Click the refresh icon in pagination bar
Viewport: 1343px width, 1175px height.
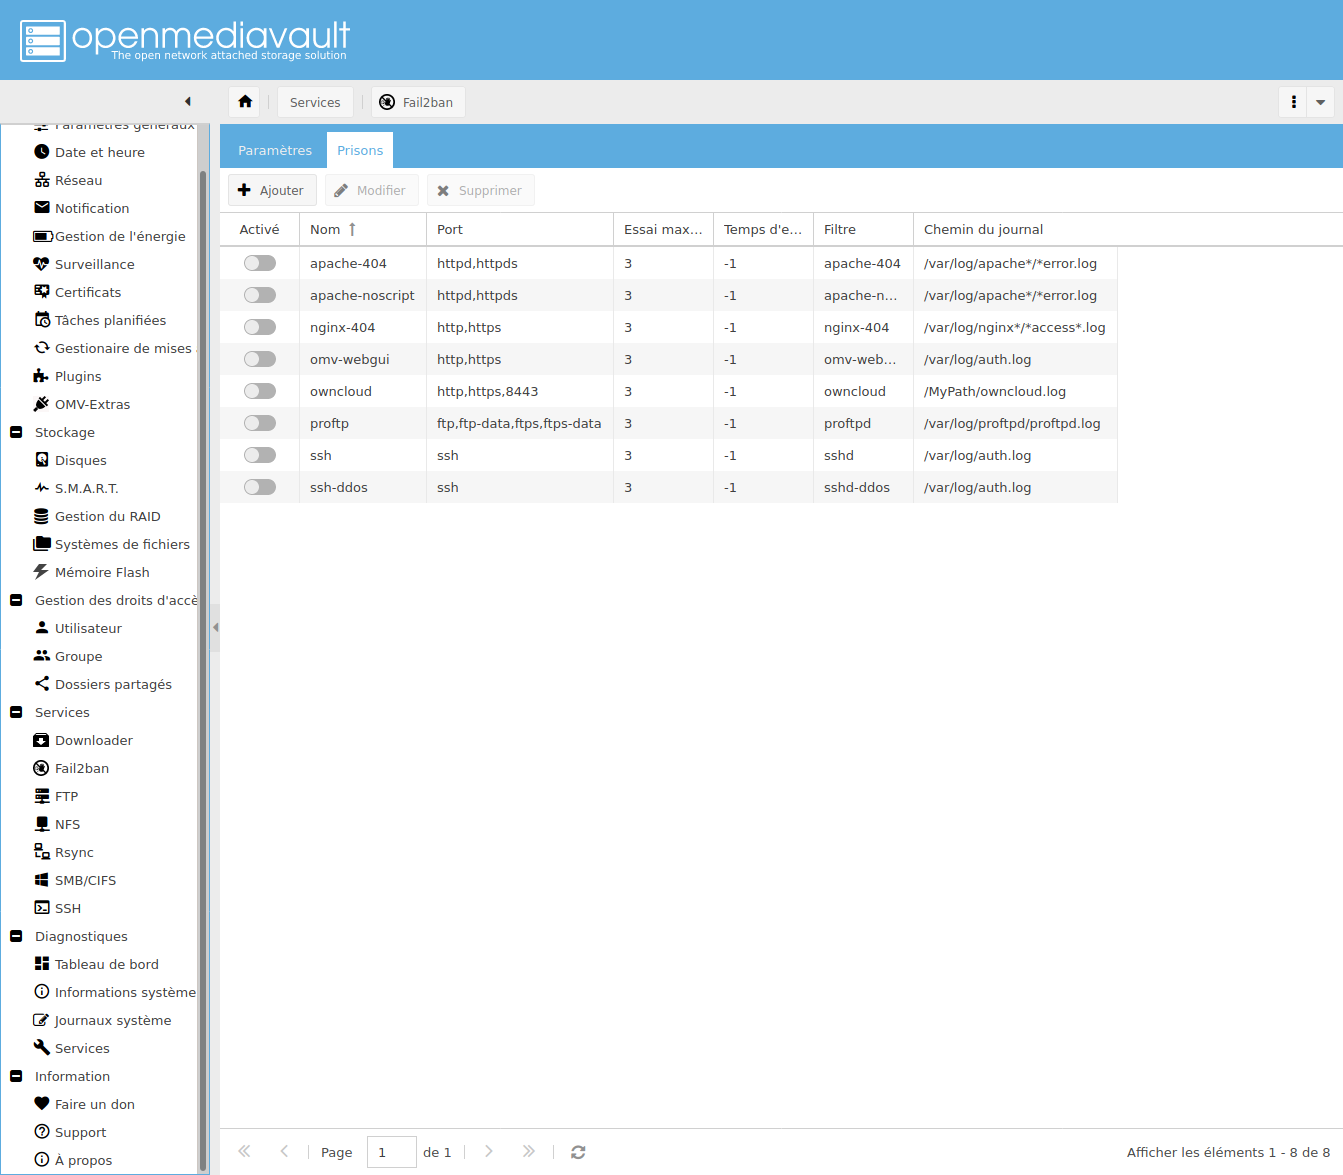click(578, 1152)
